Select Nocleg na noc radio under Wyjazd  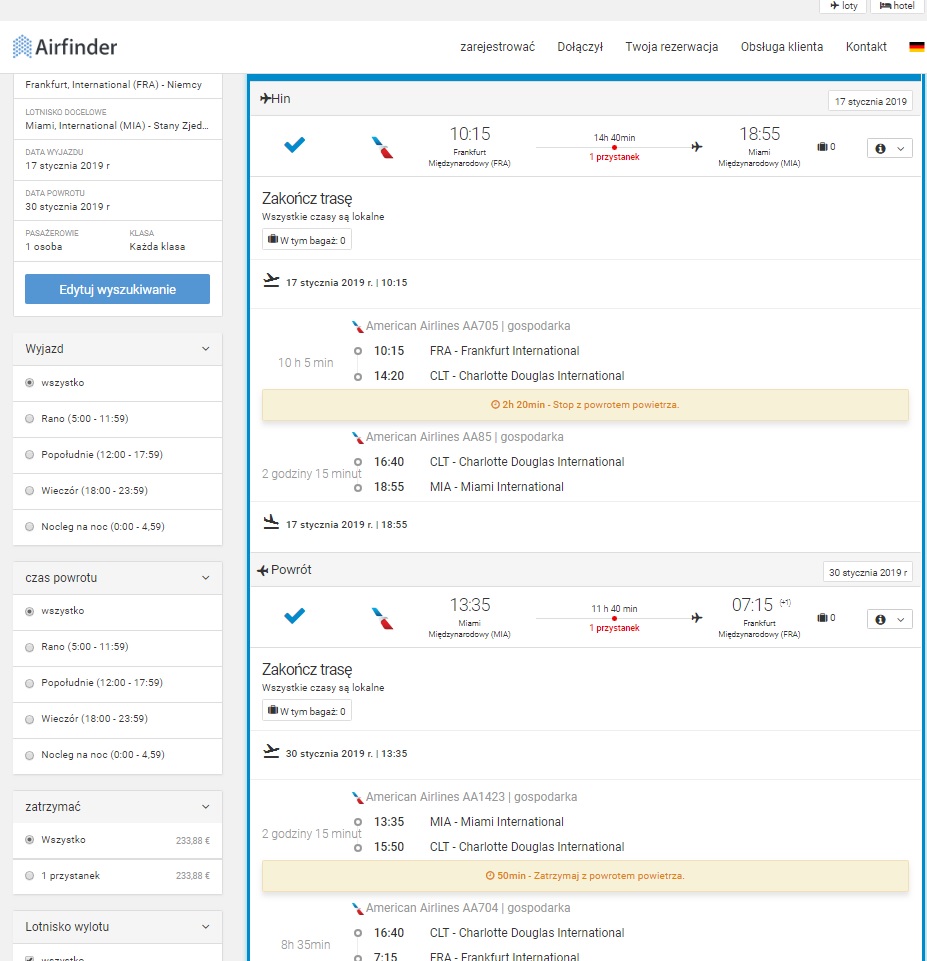pyautogui.click(x=29, y=526)
